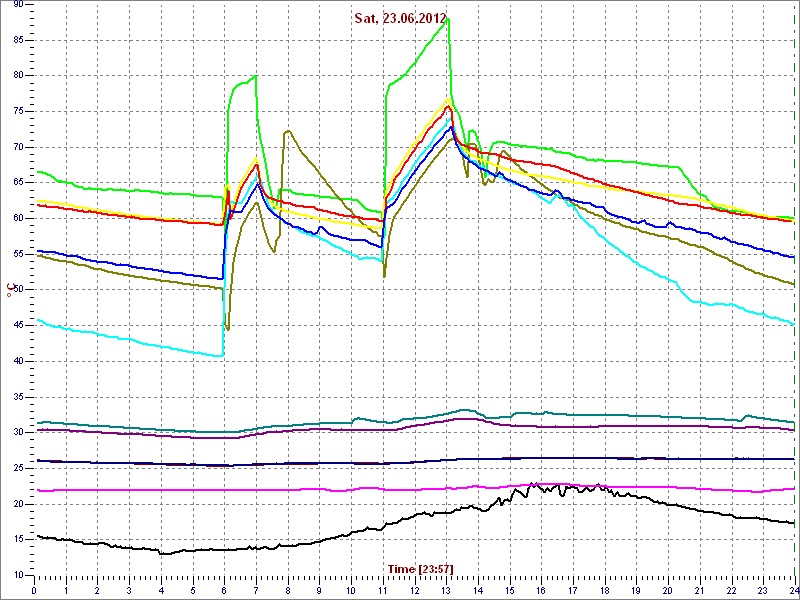Click hour label '1' on time axis
The image size is (800, 600).
click(66, 588)
